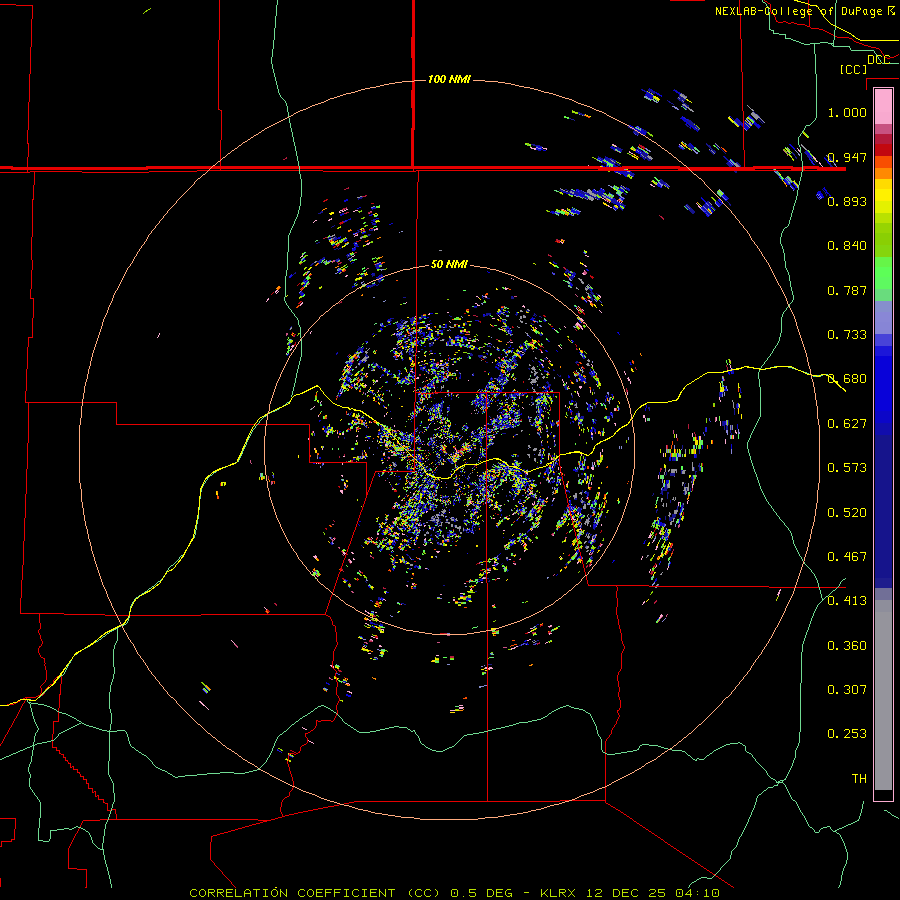The height and width of the screenshot is (900, 900).
Task: Click the 50 NMI range ring label
Action: 449,264
